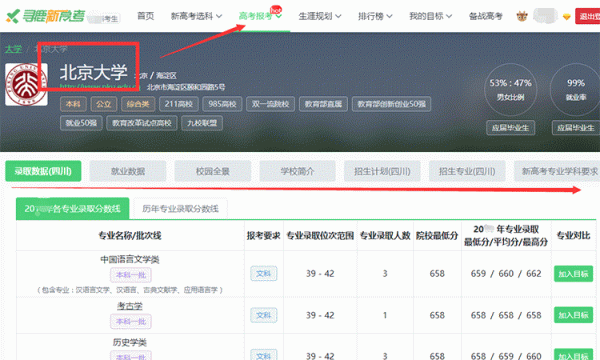Click the 53%:47% 男女比例 circle
Screen dimensions: 600x360
[x=510, y=90]
